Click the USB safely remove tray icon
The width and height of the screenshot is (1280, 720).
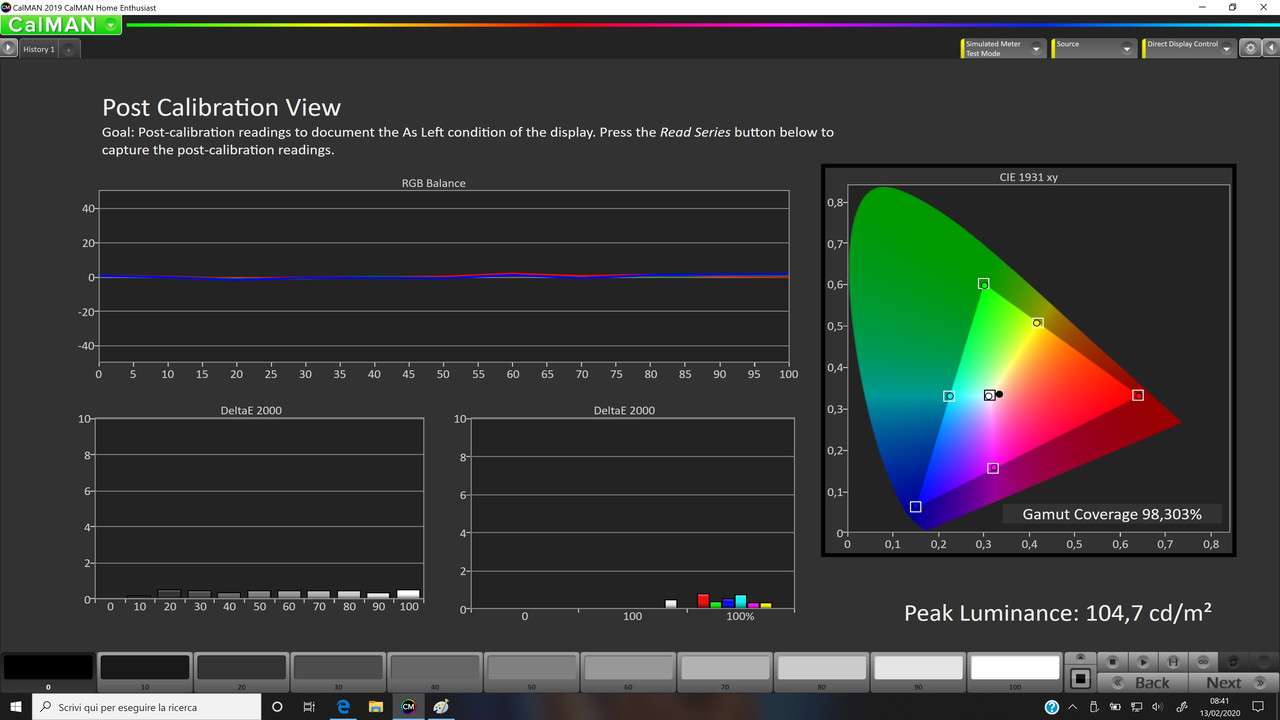[x=1095, y=707]
